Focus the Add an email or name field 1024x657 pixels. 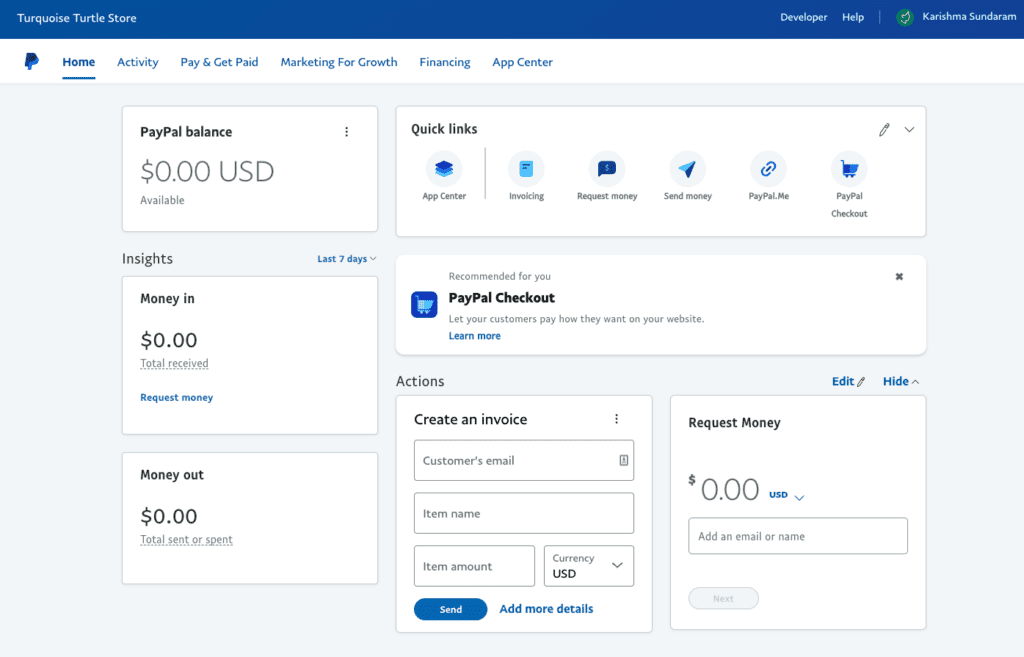pos(798,536)
